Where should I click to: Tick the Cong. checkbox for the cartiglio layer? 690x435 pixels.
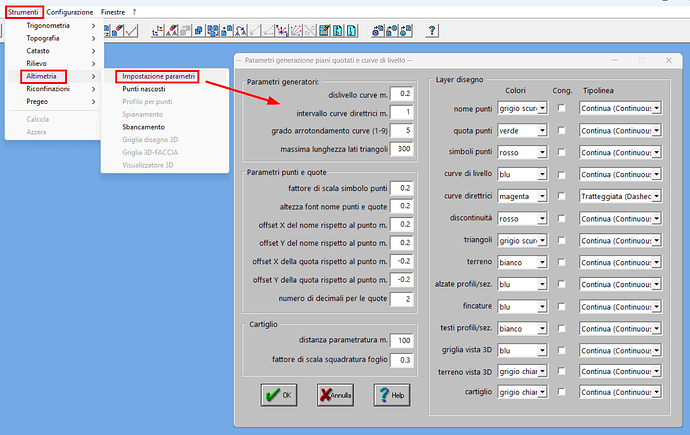(x=562, y=393)
